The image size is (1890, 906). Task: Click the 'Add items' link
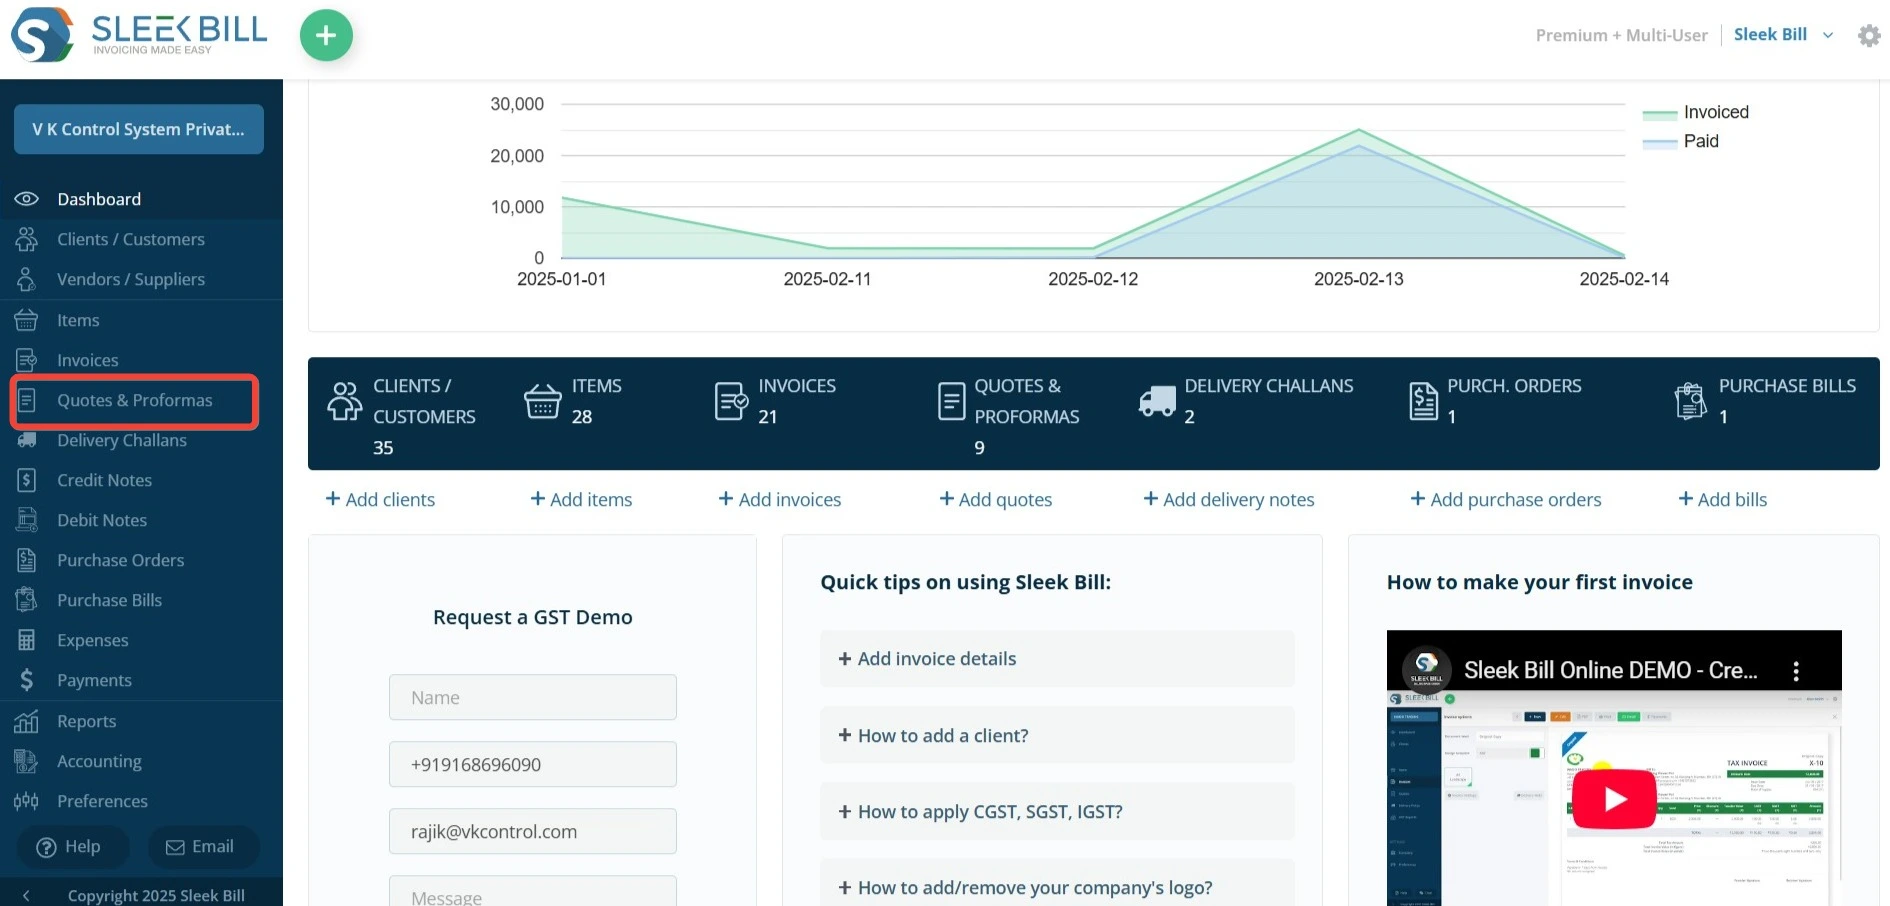click(581, 499)
